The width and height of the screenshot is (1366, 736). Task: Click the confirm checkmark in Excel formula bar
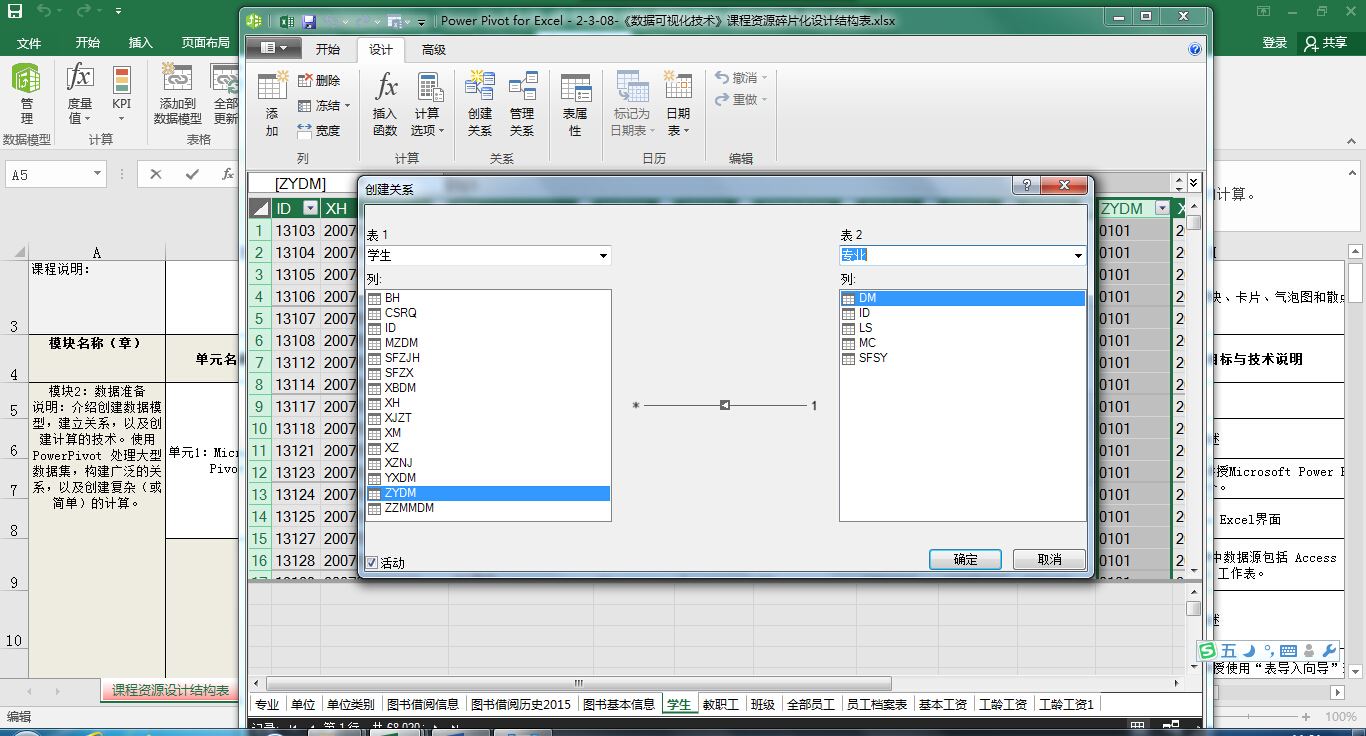192,174
